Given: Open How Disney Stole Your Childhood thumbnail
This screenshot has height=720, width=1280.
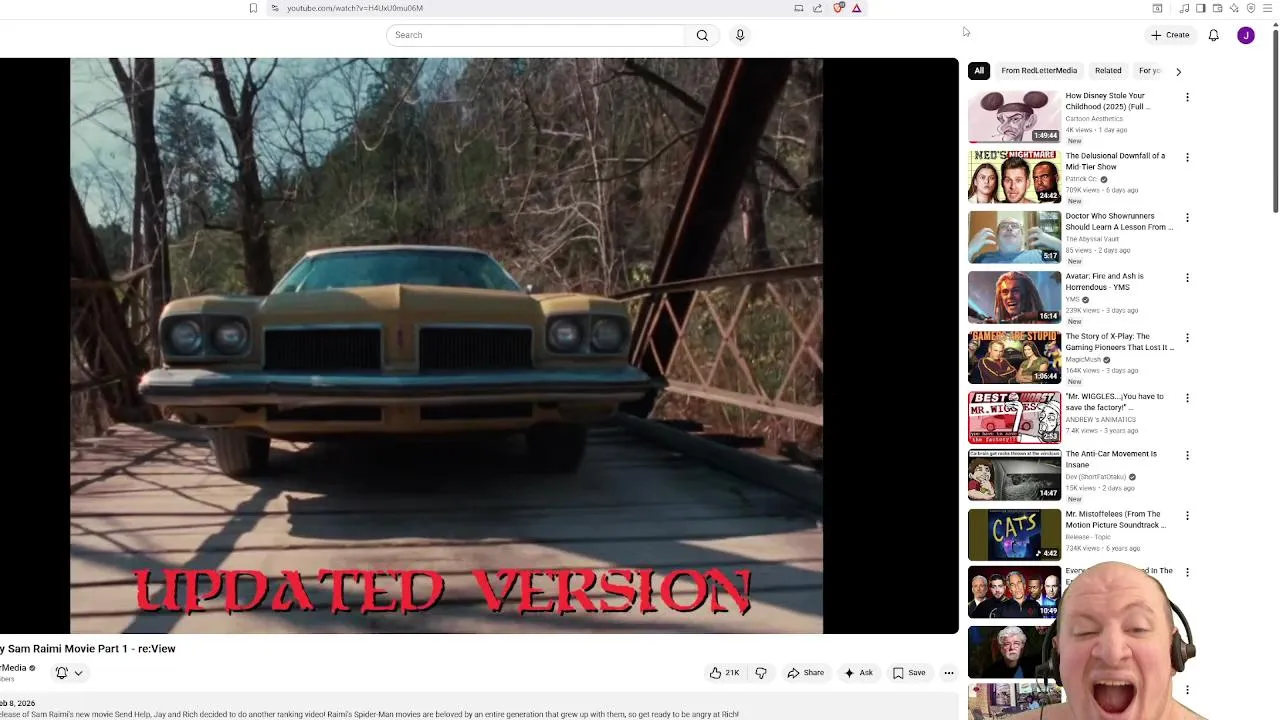Looking at the screenshot, I should [1014, 117].
